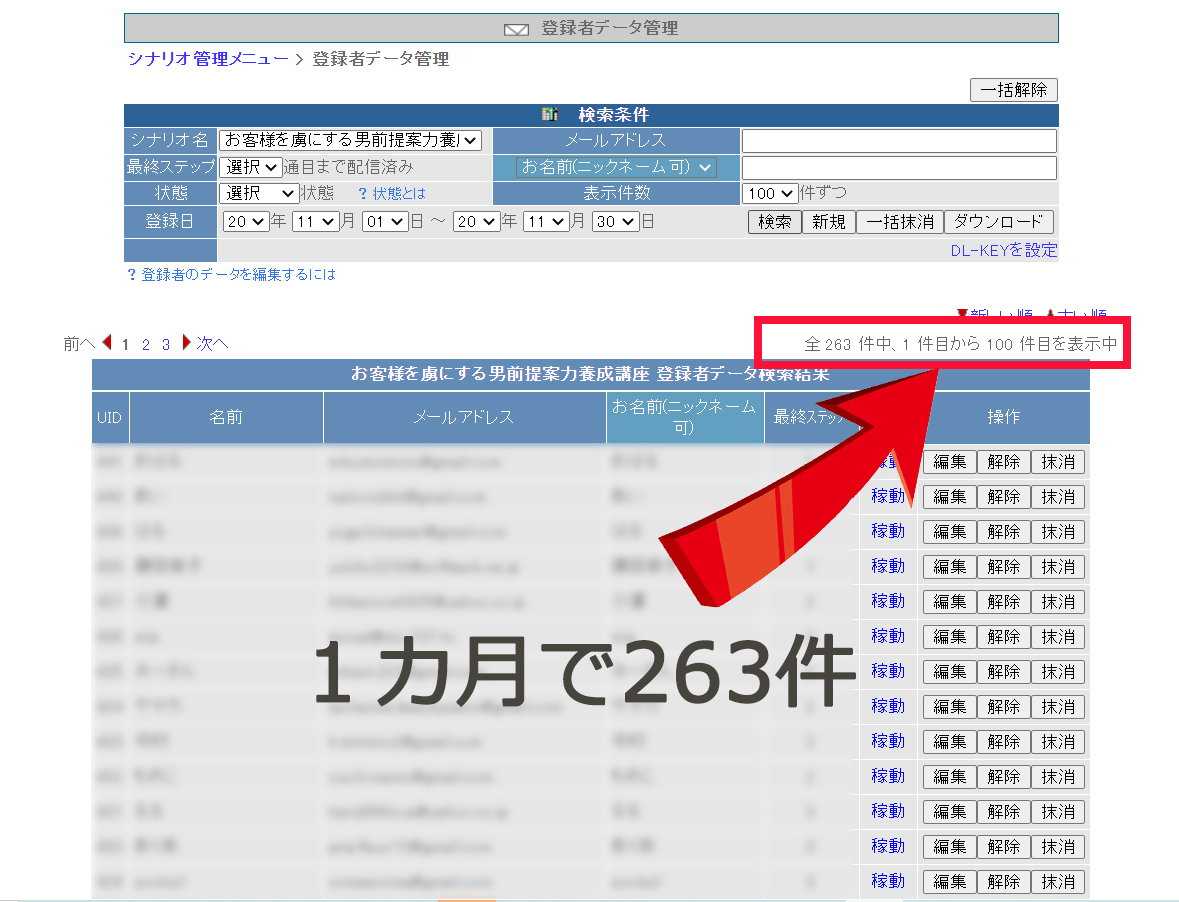1179x902 pixels.
Task: Click the 操作 column header
Action: click(1004, 417)
